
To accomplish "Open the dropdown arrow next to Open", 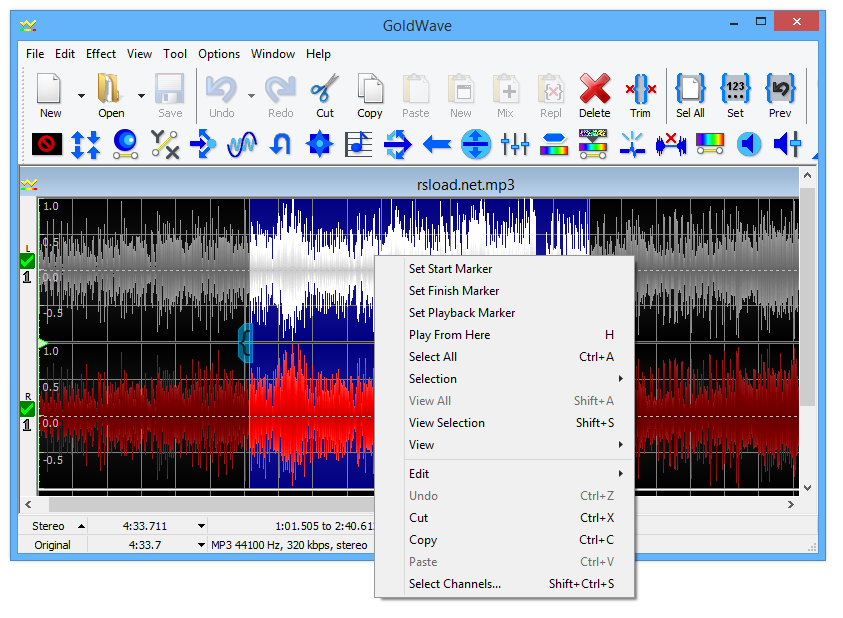I will 141,96.
